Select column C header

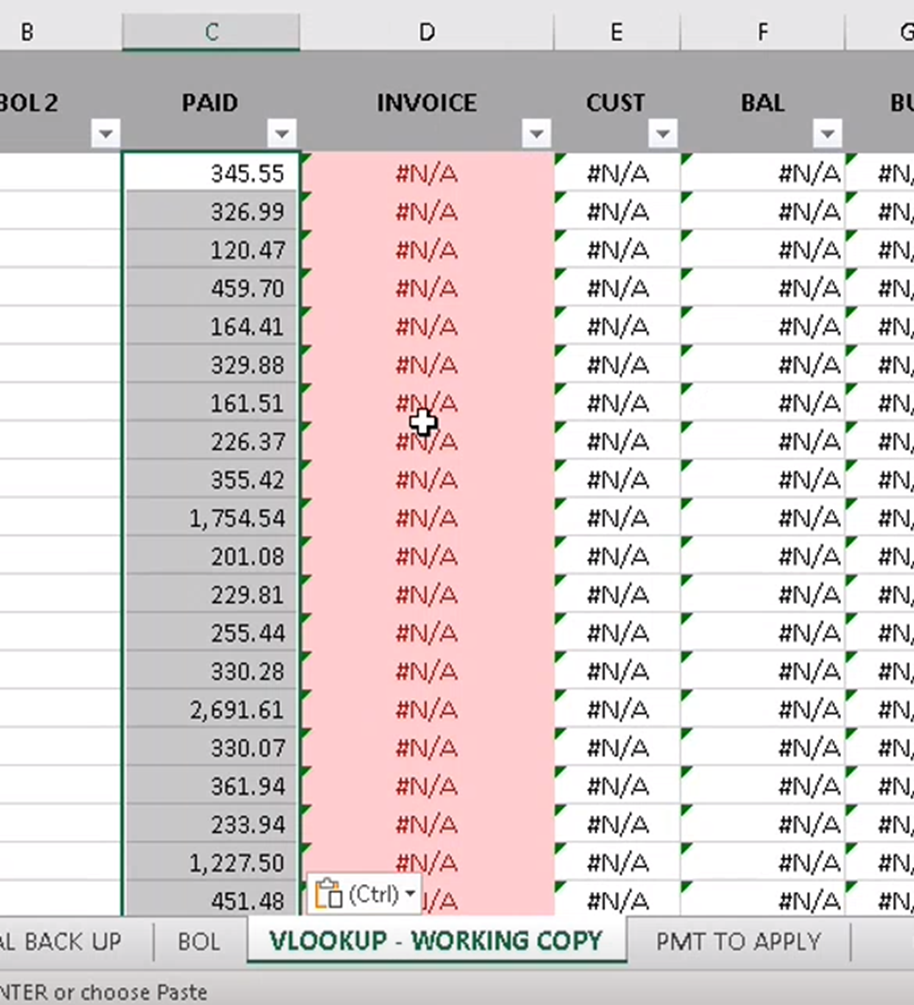pyautogui.click(x=211, y=31)
